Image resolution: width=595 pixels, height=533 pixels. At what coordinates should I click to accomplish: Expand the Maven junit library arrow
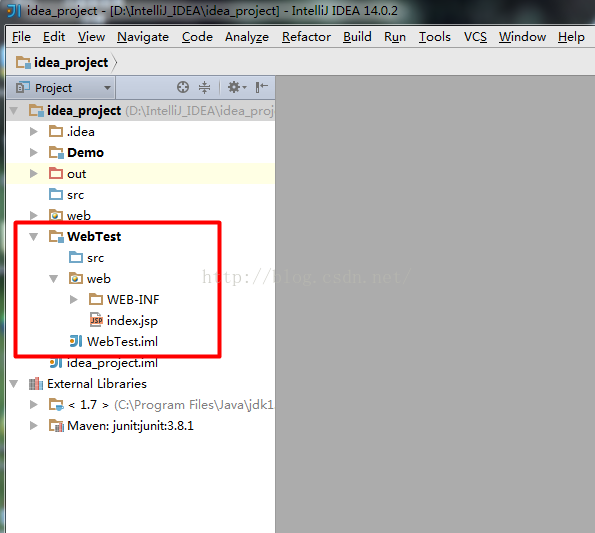click(x=34, y=426)
